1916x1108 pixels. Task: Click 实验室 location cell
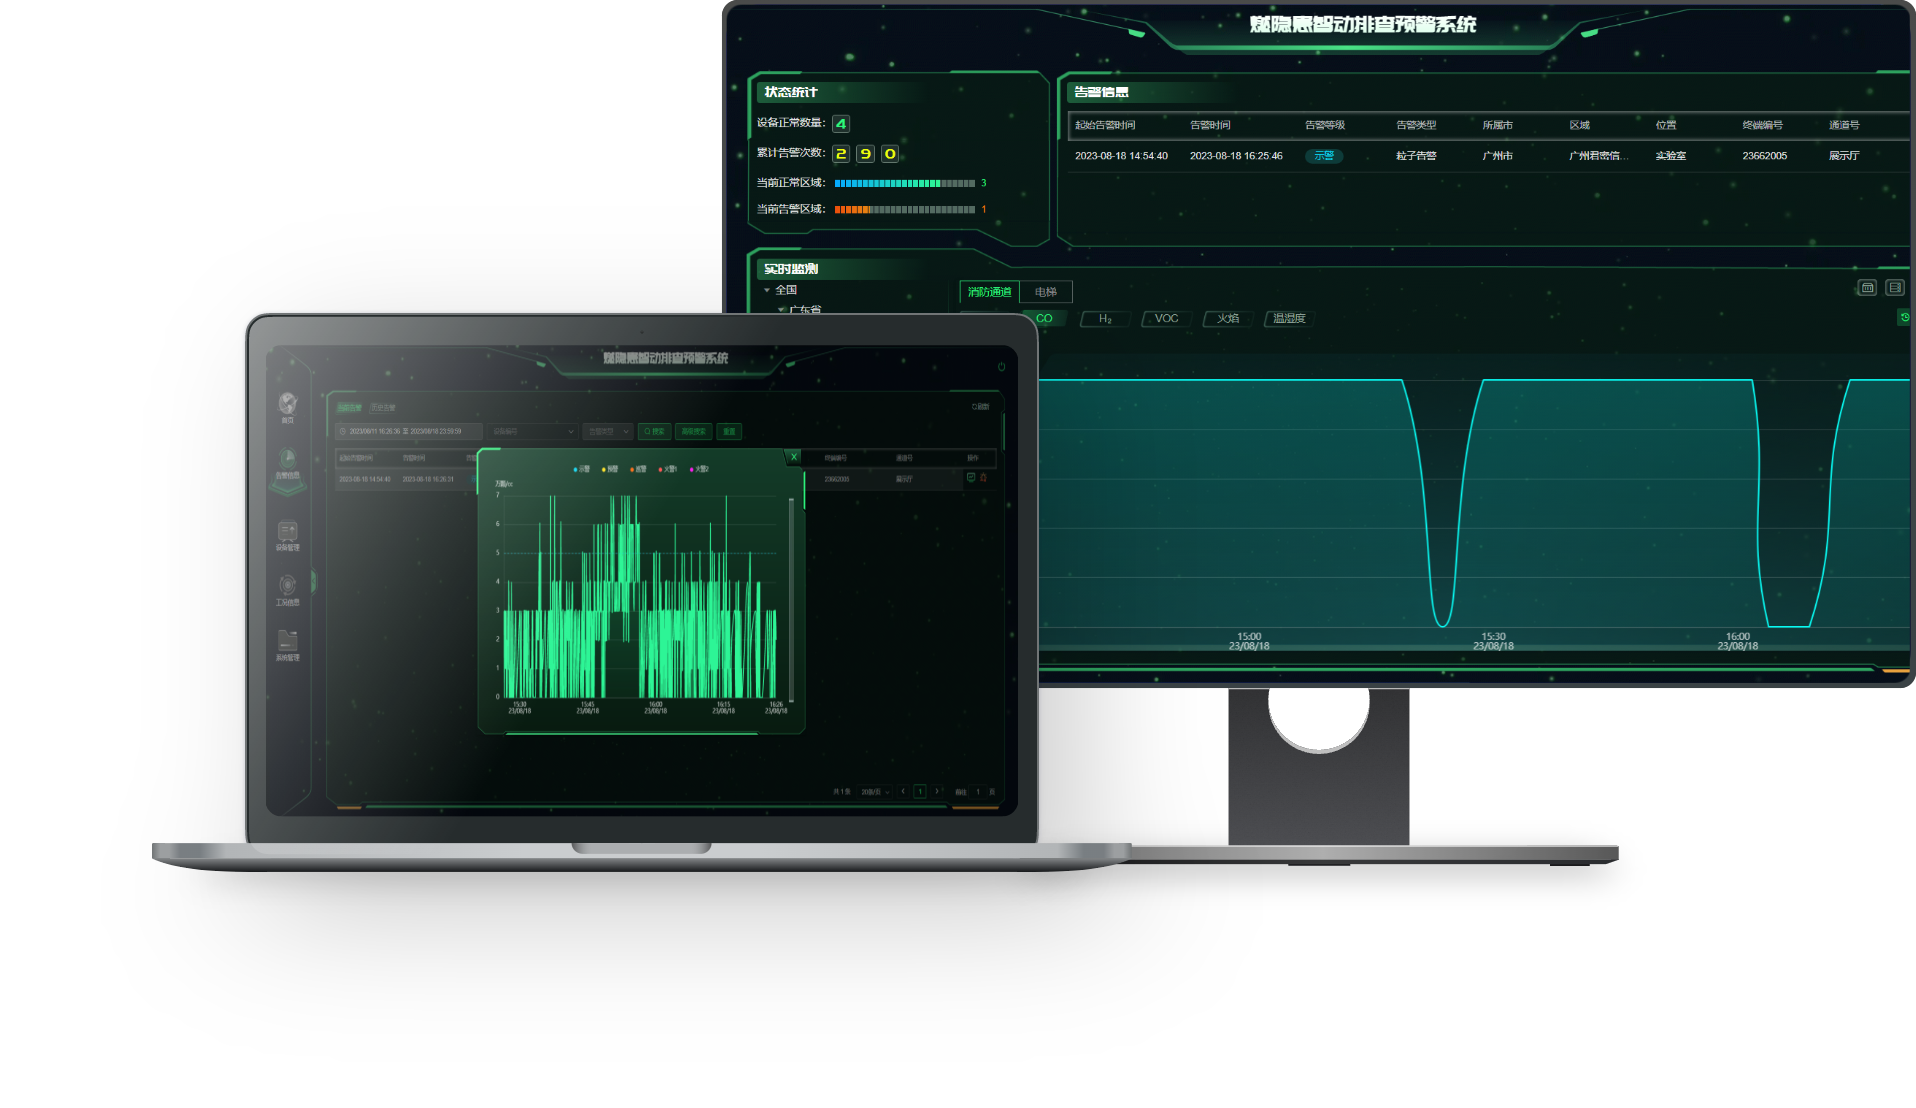click(1670, 156)
